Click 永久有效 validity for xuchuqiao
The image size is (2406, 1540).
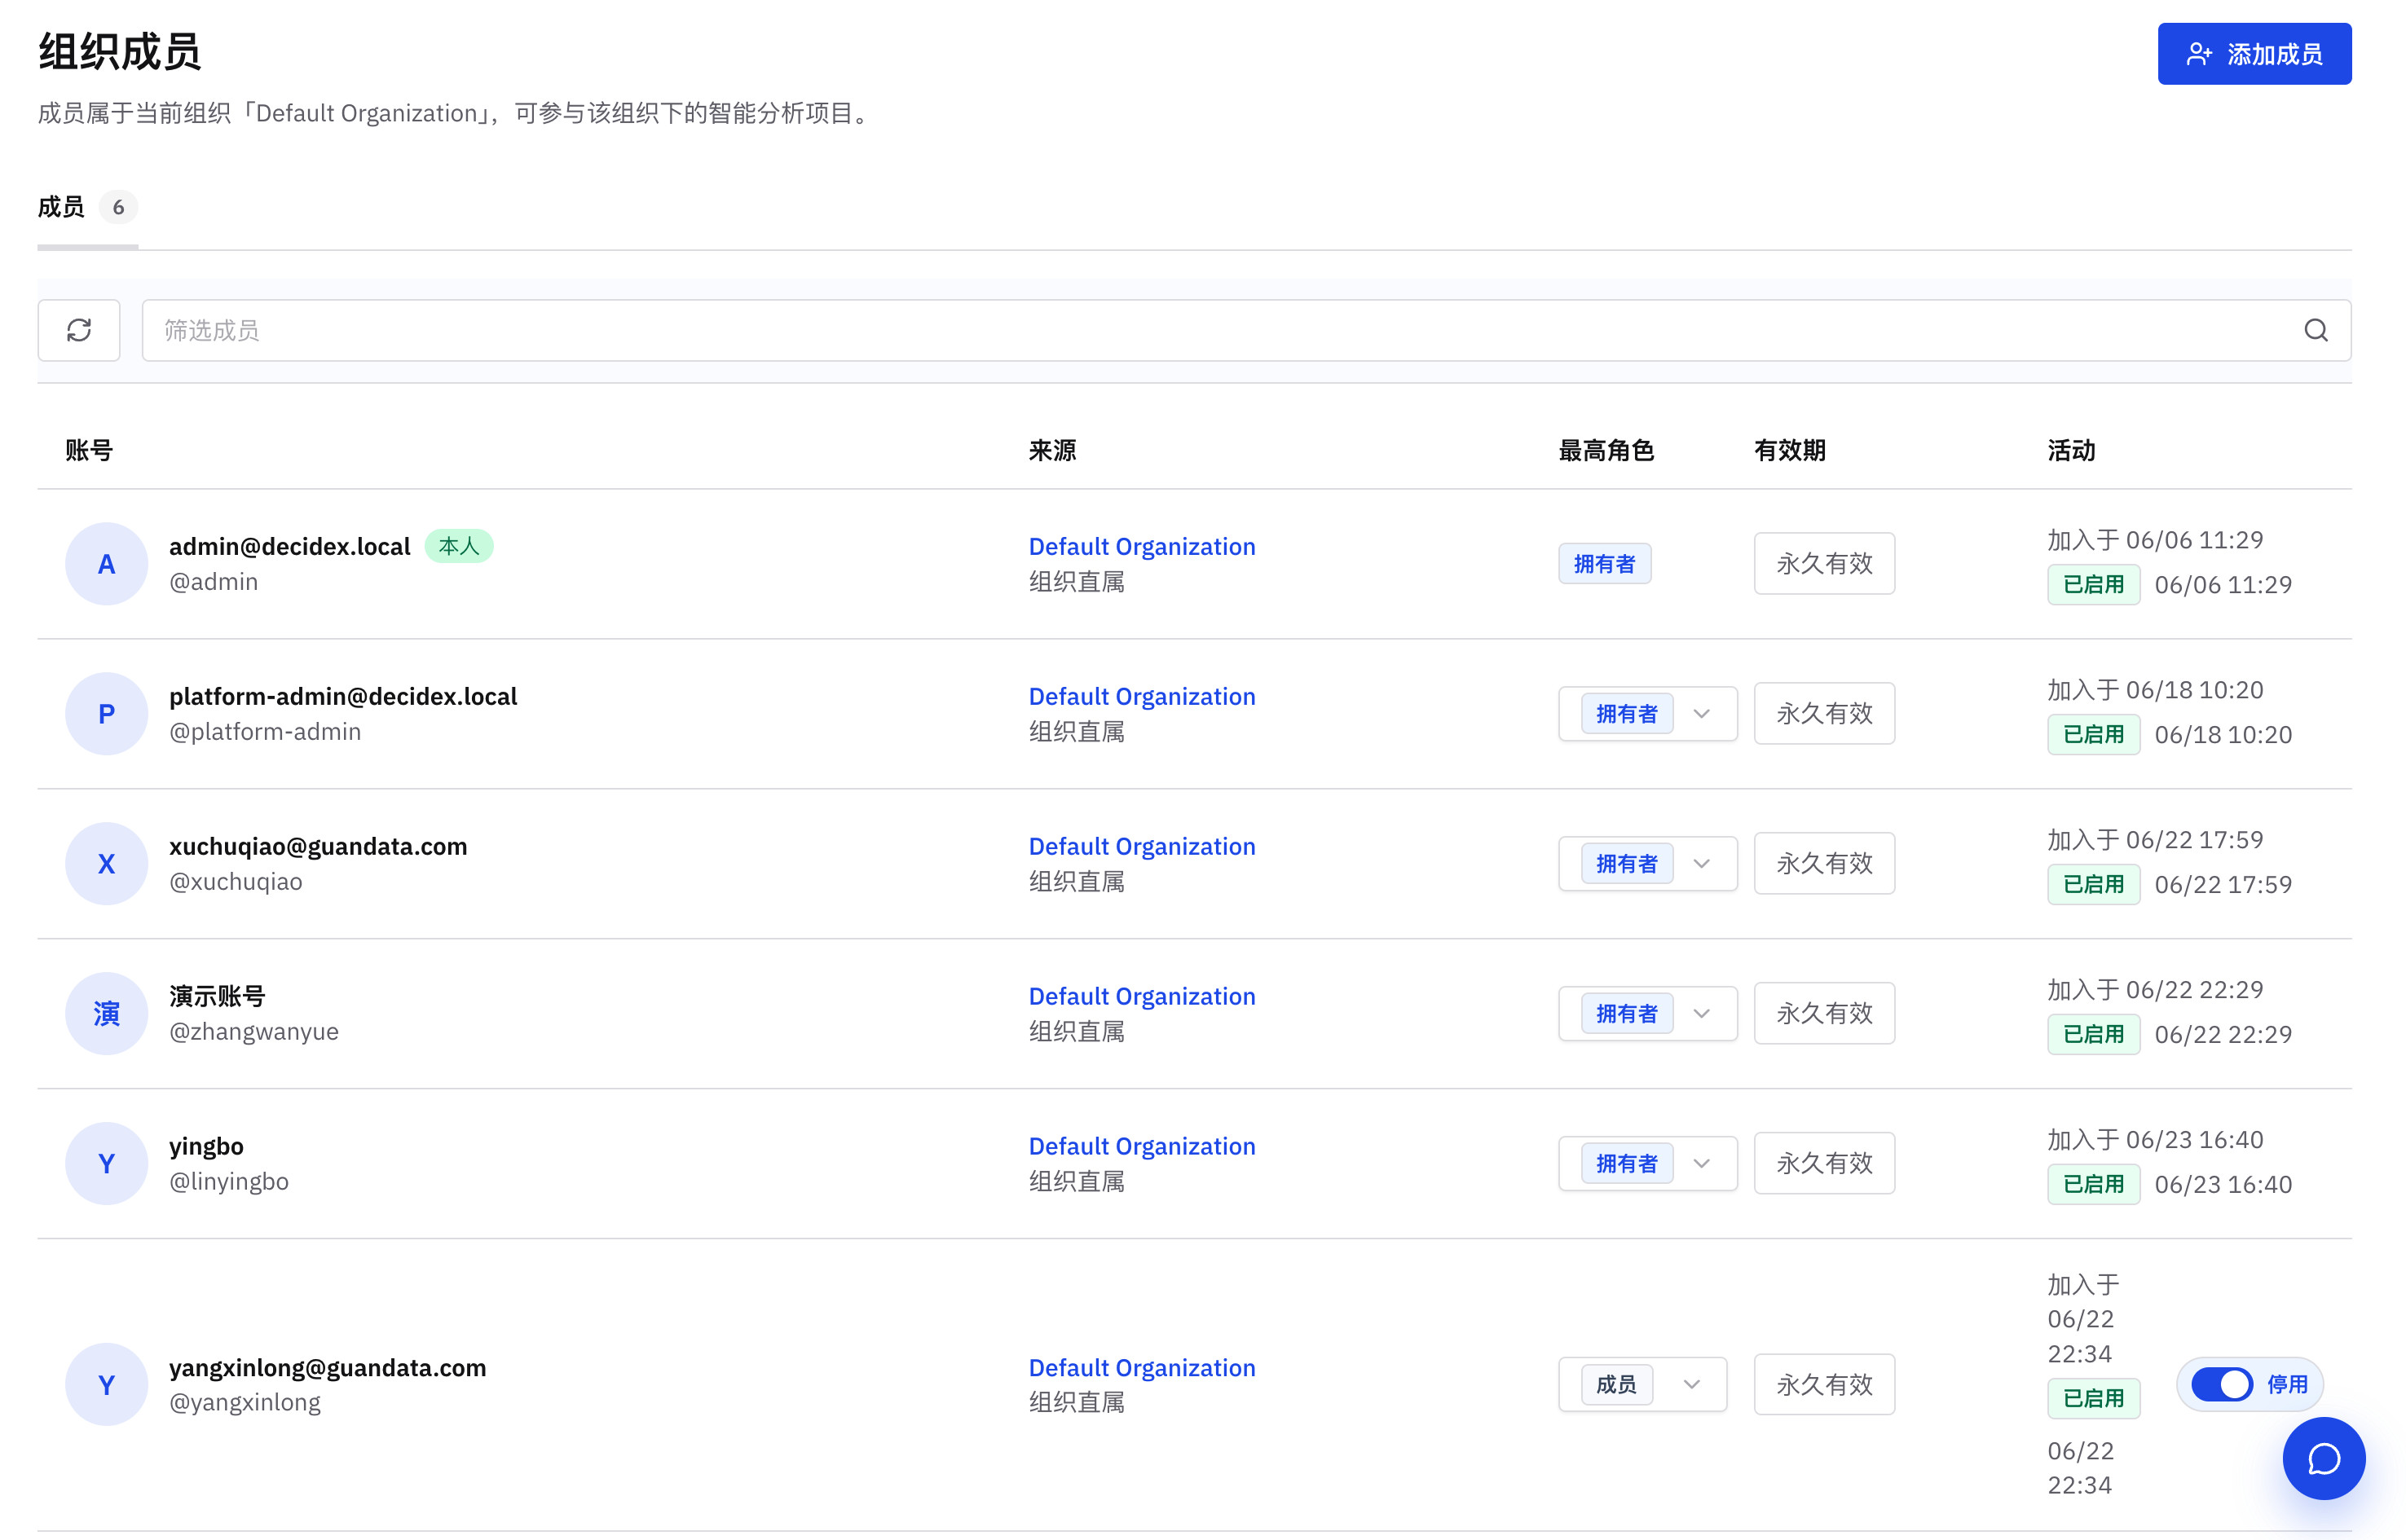pyautogui.click(x=1824, y=864)
